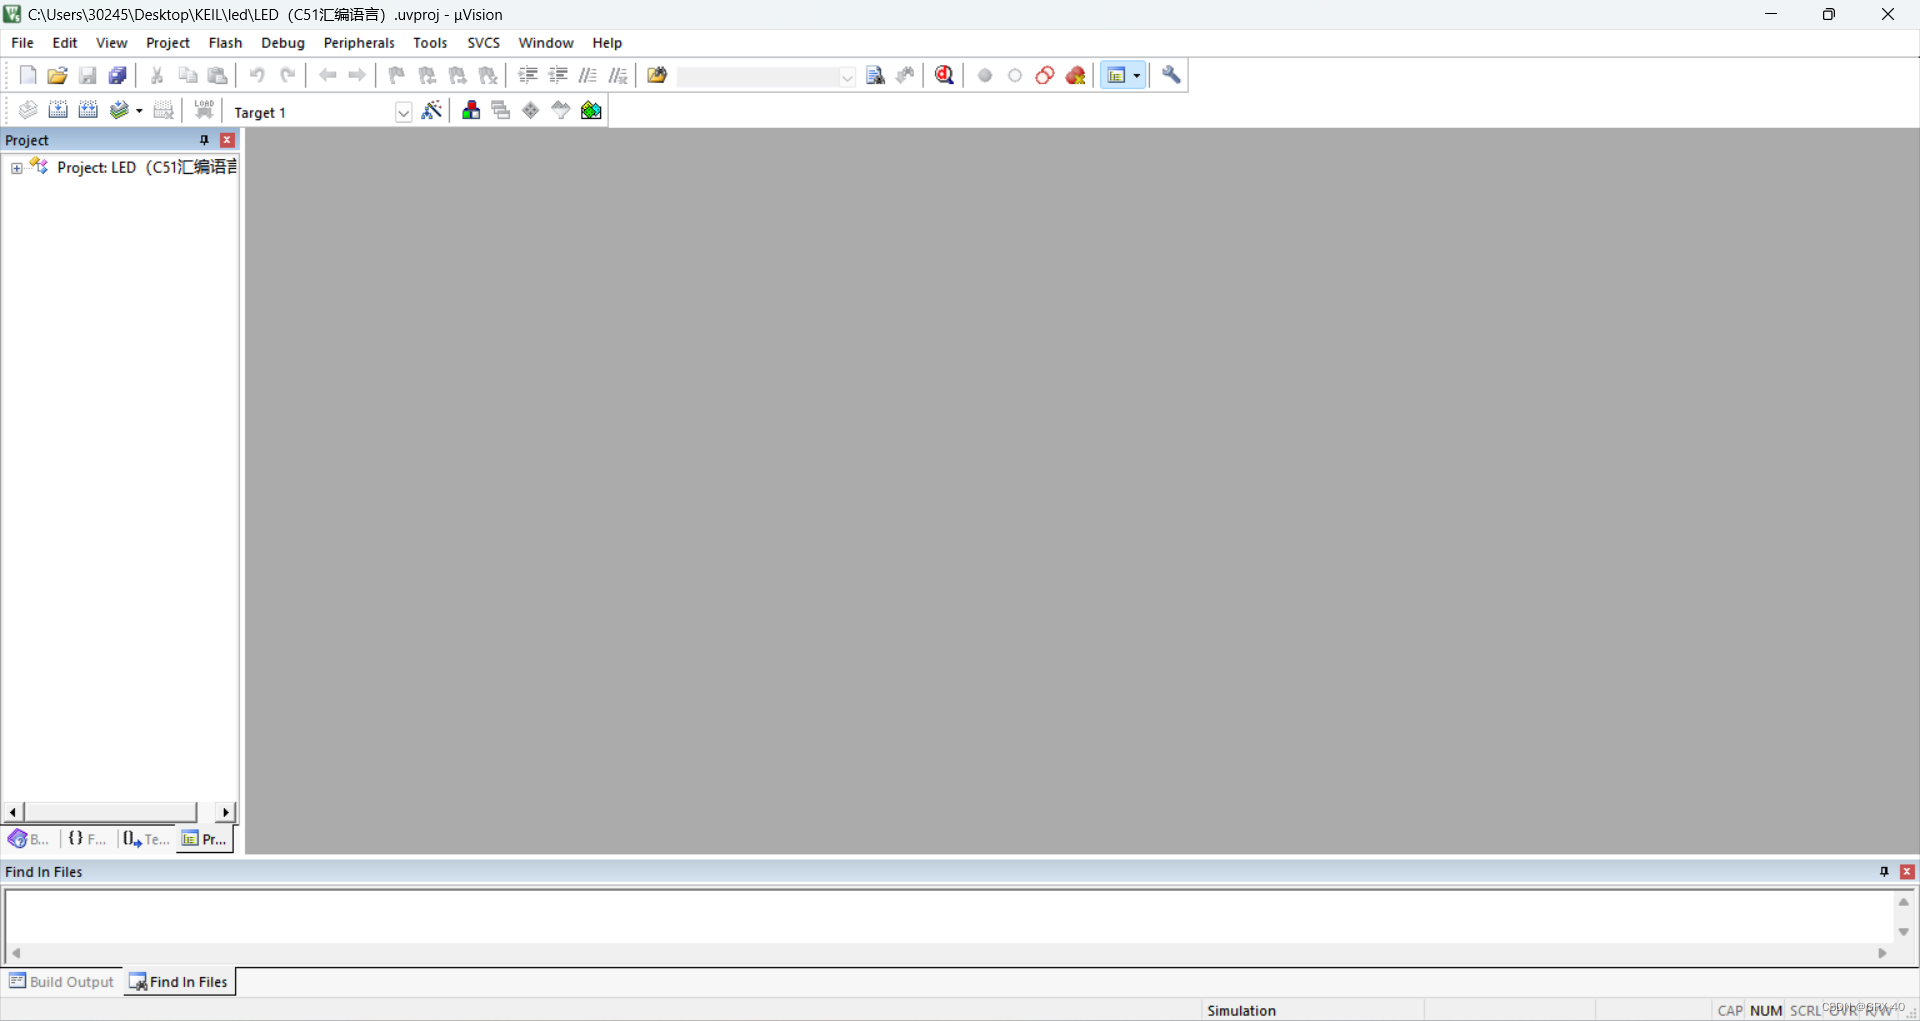The image size is (1920, 1021).
Task: Unindent the selected lines icon
Action: [x=558, y=75]
